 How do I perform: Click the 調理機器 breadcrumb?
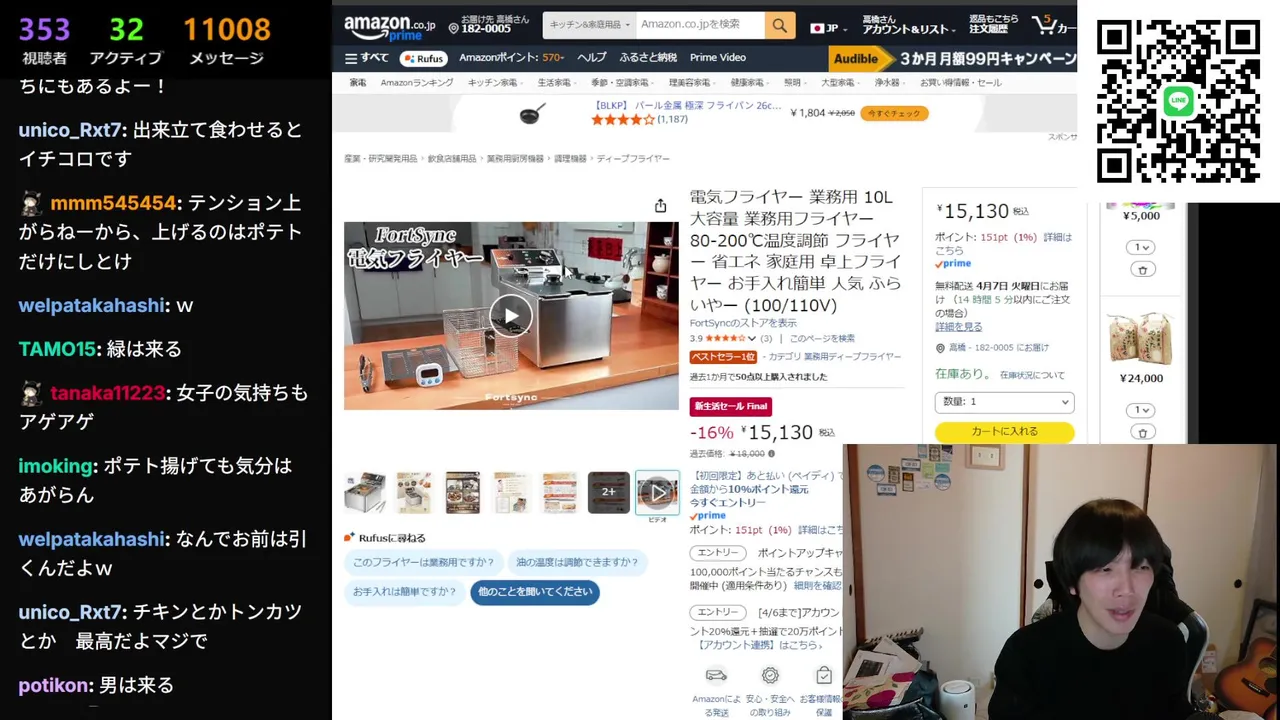click(570, 159)
